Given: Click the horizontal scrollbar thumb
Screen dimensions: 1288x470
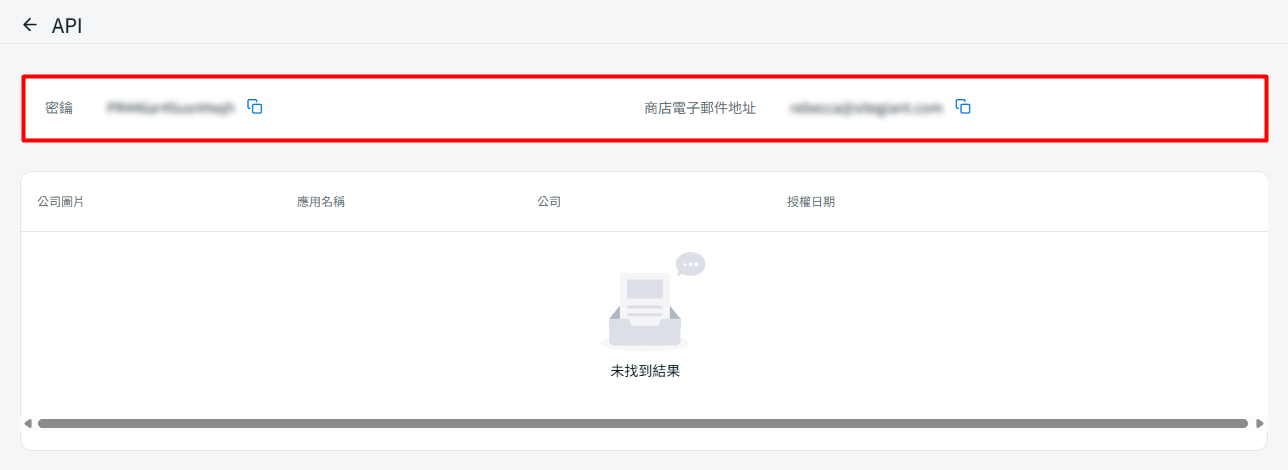Looking at the screenshot, I should coord(640,424).
